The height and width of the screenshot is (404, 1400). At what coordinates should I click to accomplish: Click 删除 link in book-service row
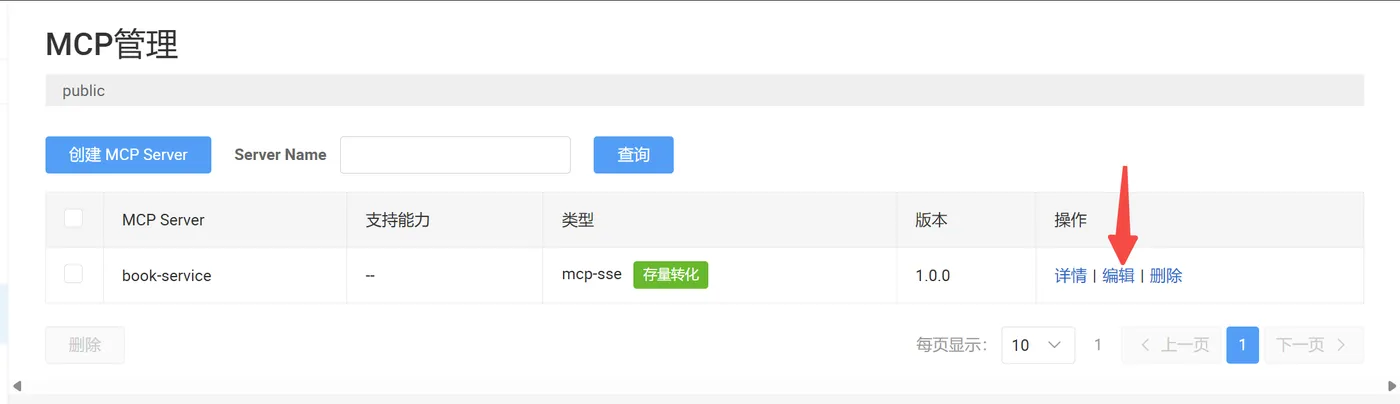pos(1166,275)
